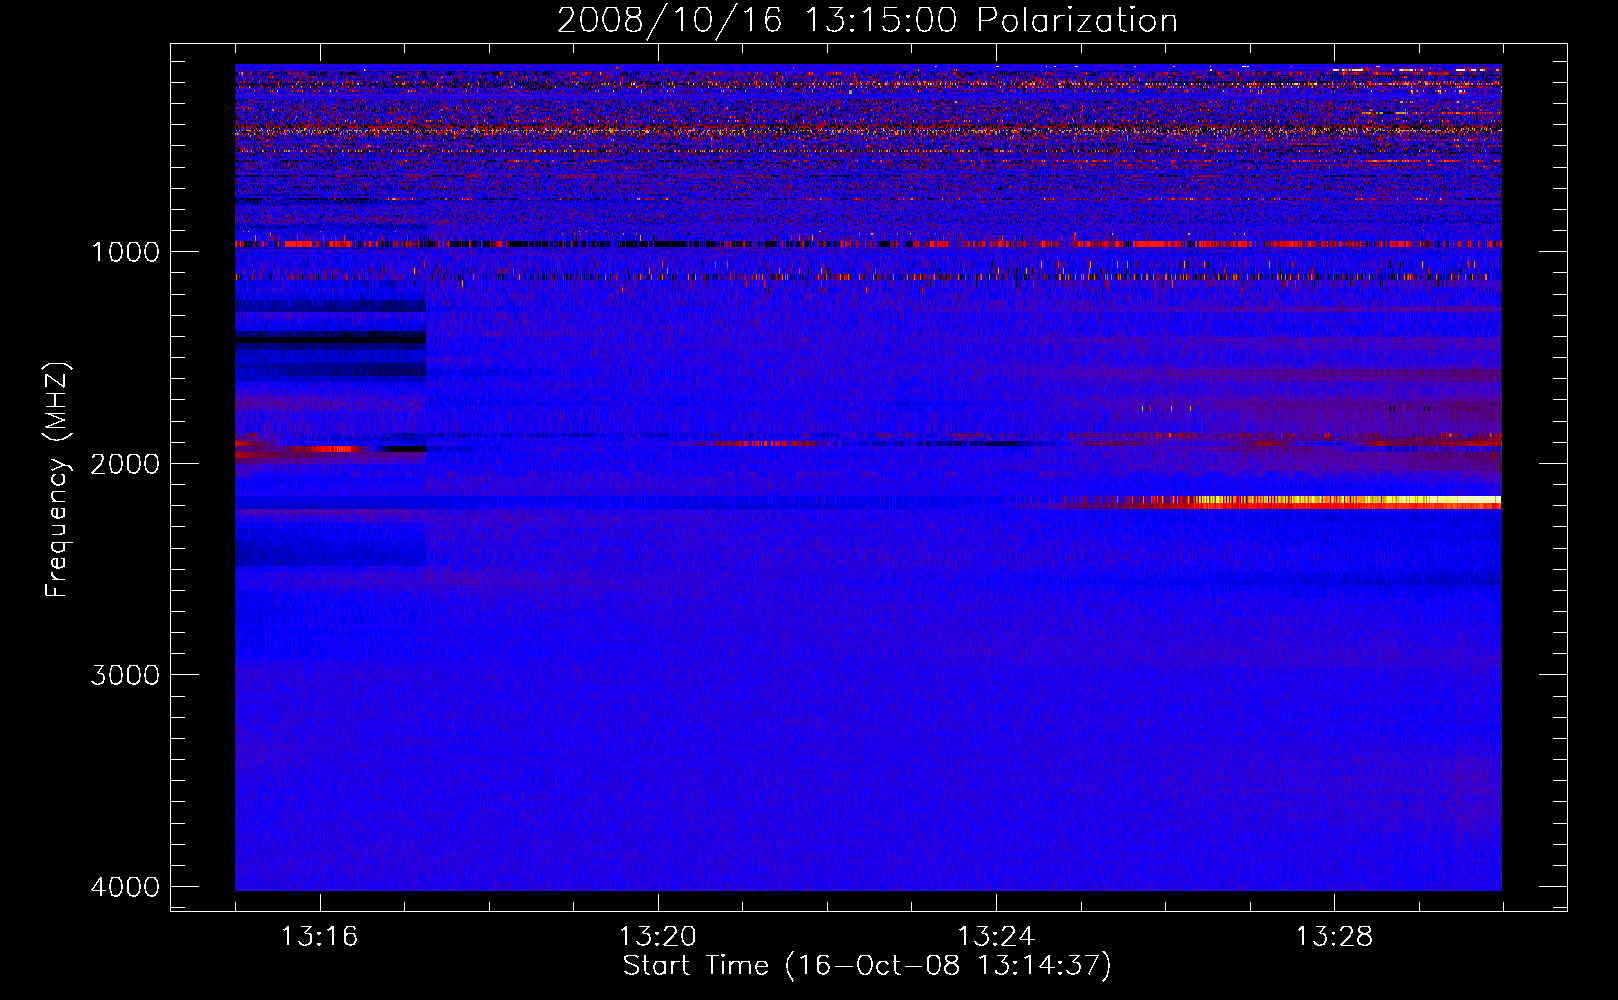The height and width of the screenshot is (1000, 1618).
Task: Select the 3000 frequency axis label
Action: [125, 675]
